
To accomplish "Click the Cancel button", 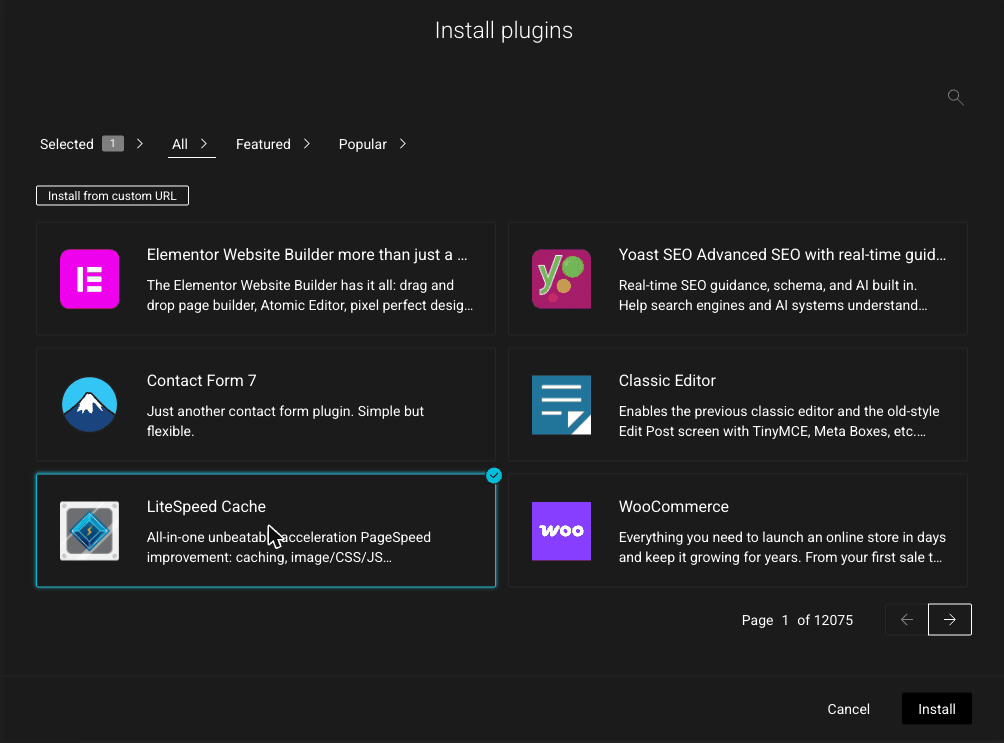I will click(x=848, y=709).
